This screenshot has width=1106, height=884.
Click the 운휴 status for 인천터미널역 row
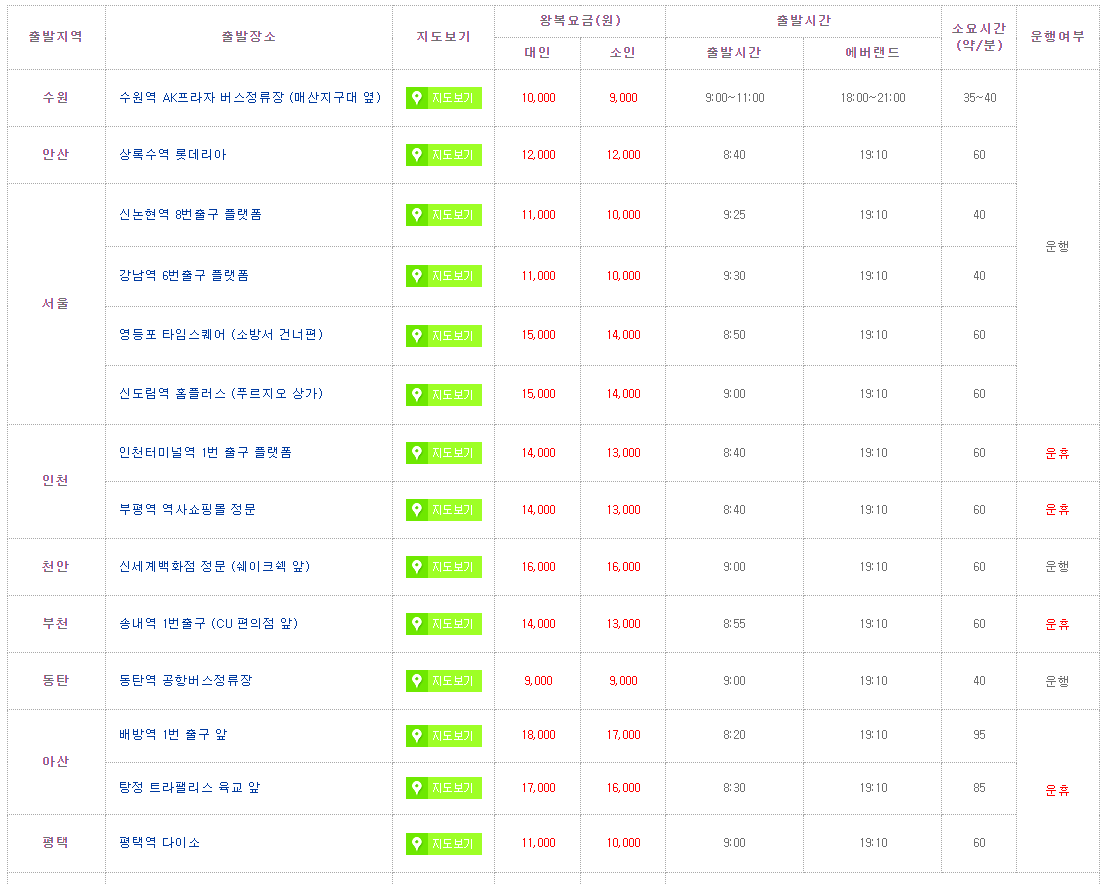[1058, 452]
